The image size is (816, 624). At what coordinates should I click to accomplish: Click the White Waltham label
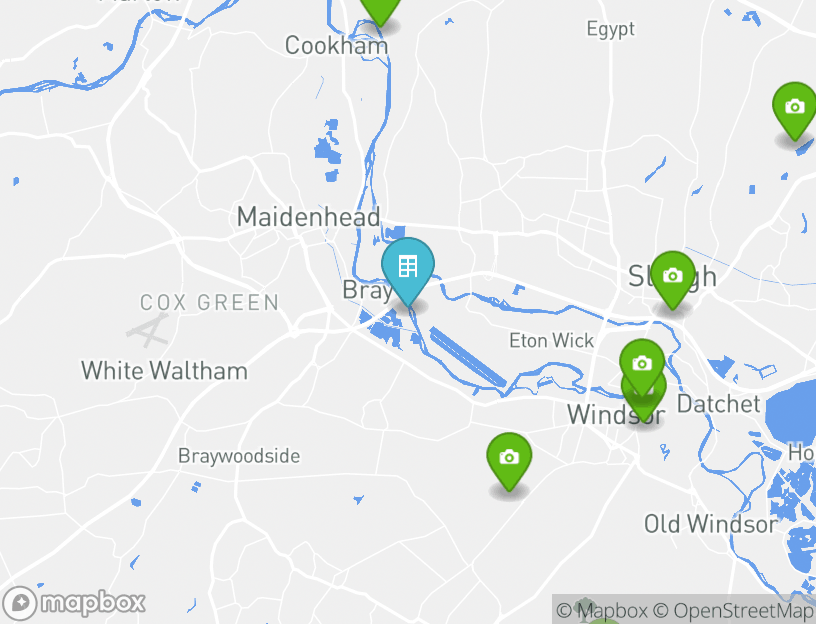(164, 371)
